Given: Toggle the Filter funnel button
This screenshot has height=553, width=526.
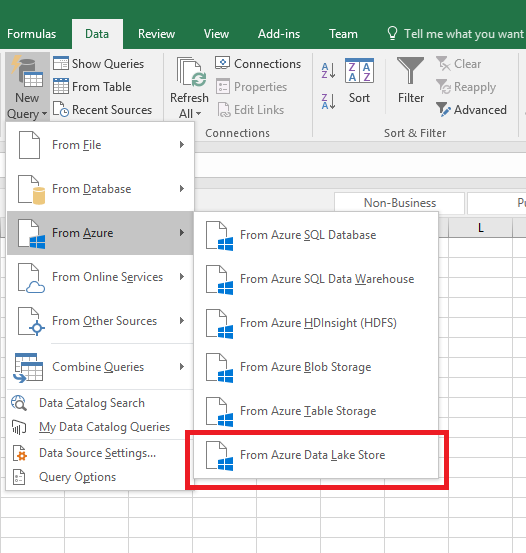Looking at the screenshot, I should point(411,81).
